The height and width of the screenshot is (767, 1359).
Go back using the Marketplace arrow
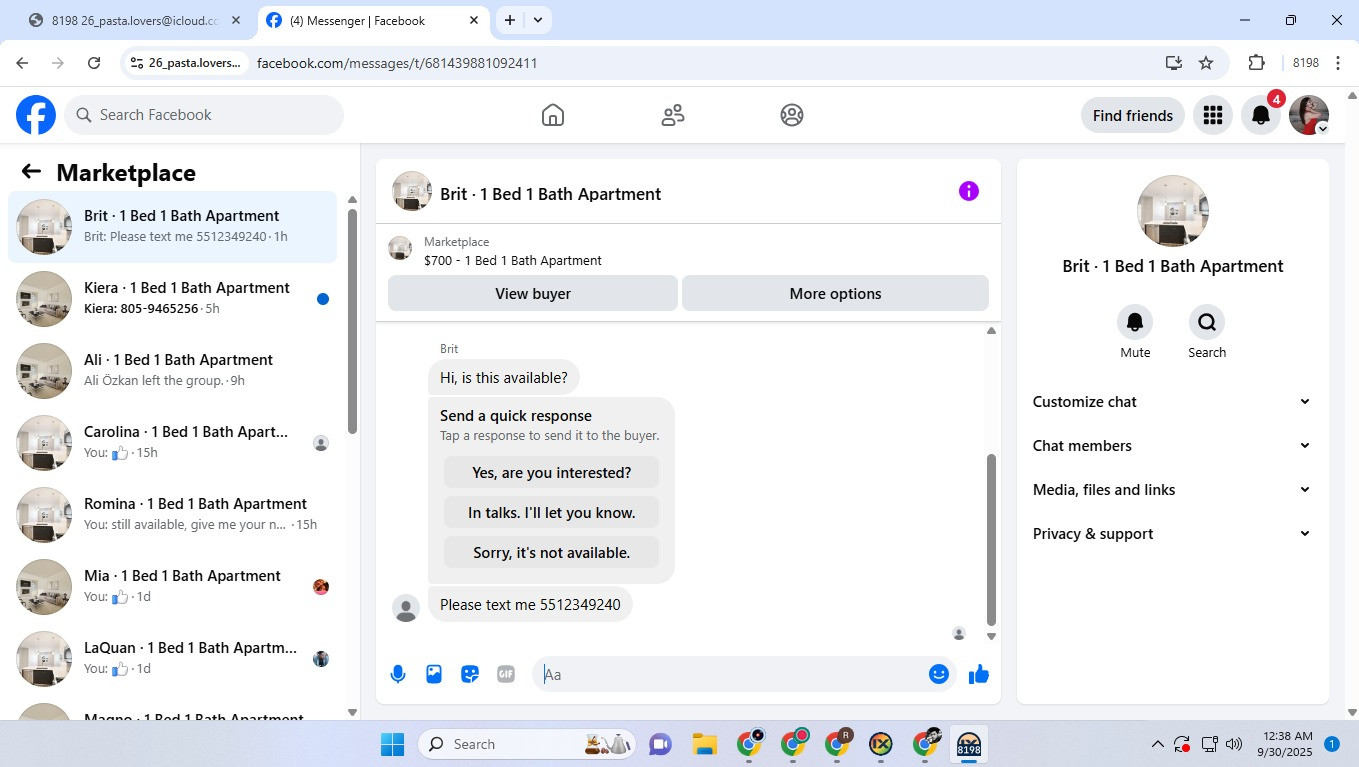31,172
